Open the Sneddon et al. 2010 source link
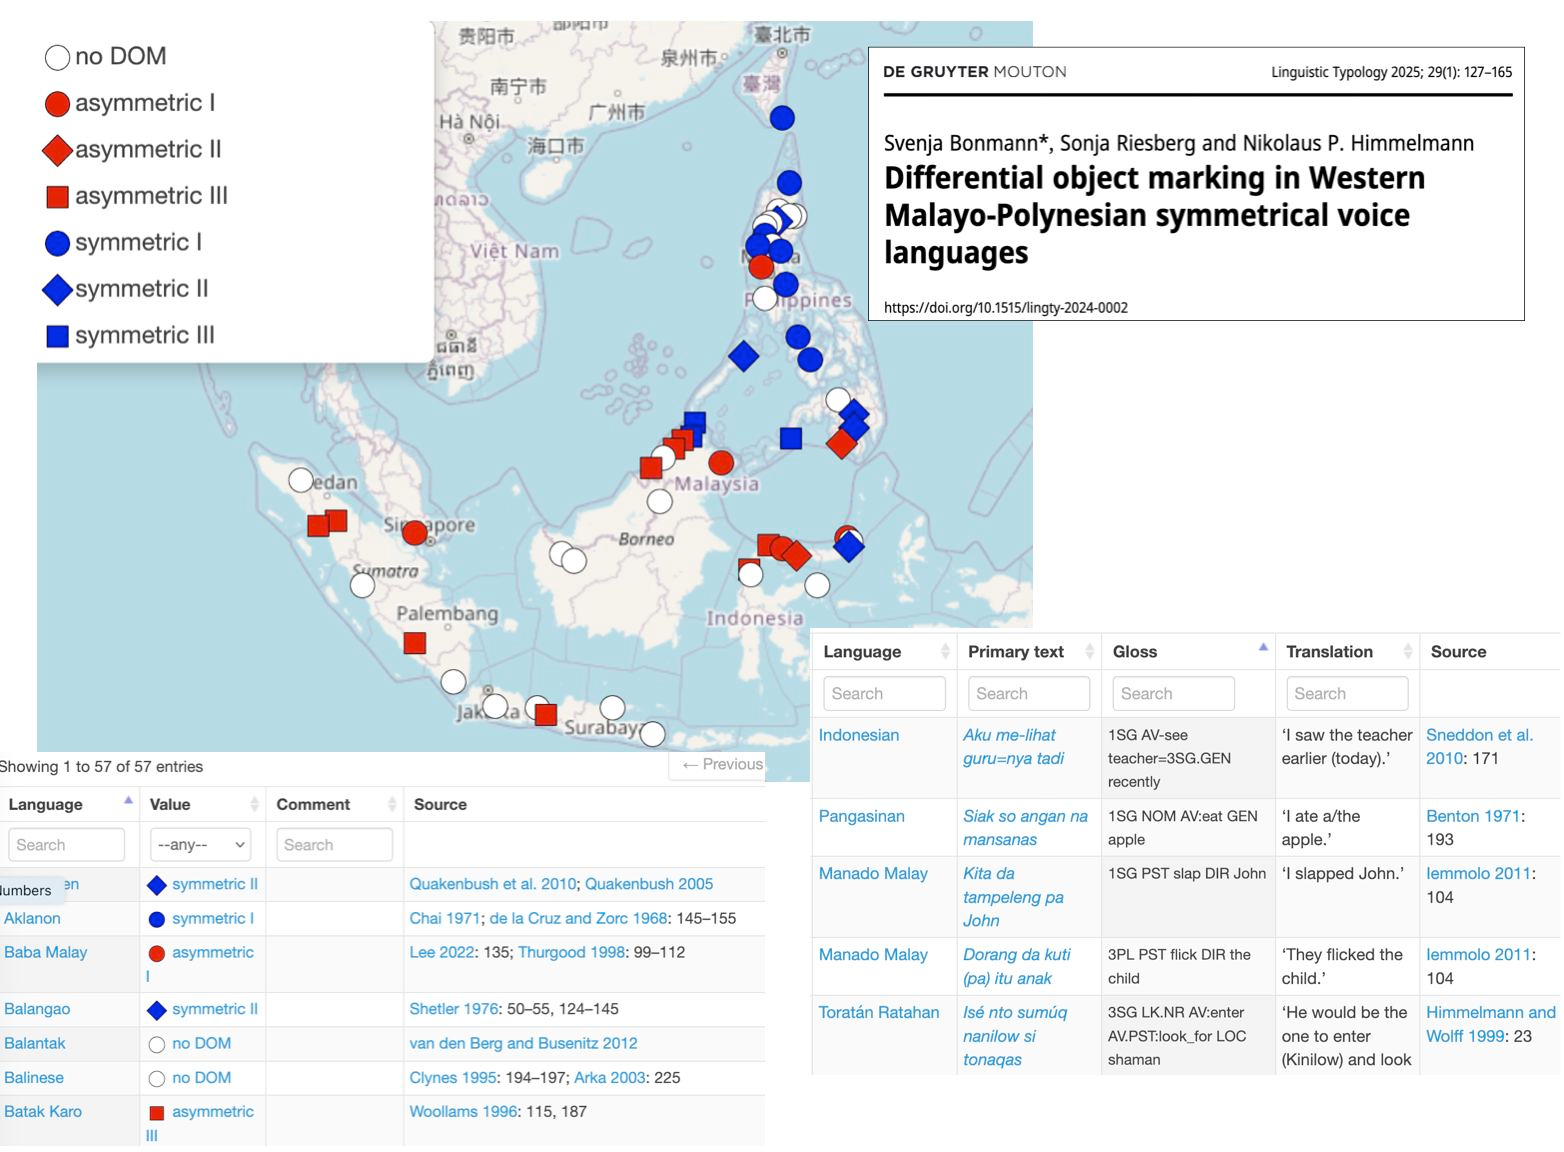The image size is (1564, 1152). tap(1478, 735)
